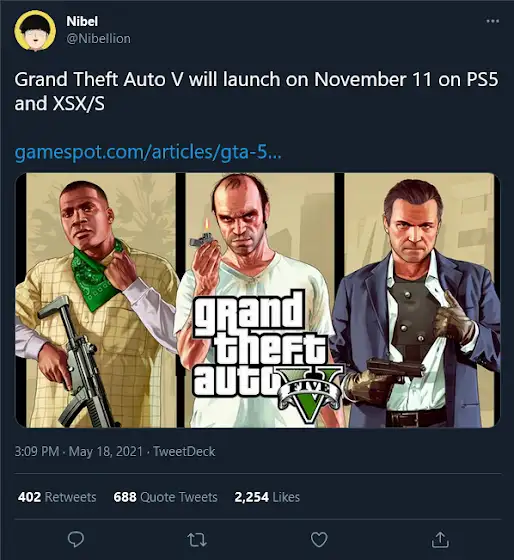Open the Nibel display name
This screenshot has height=560, width=514.
(x=82, y=21)
